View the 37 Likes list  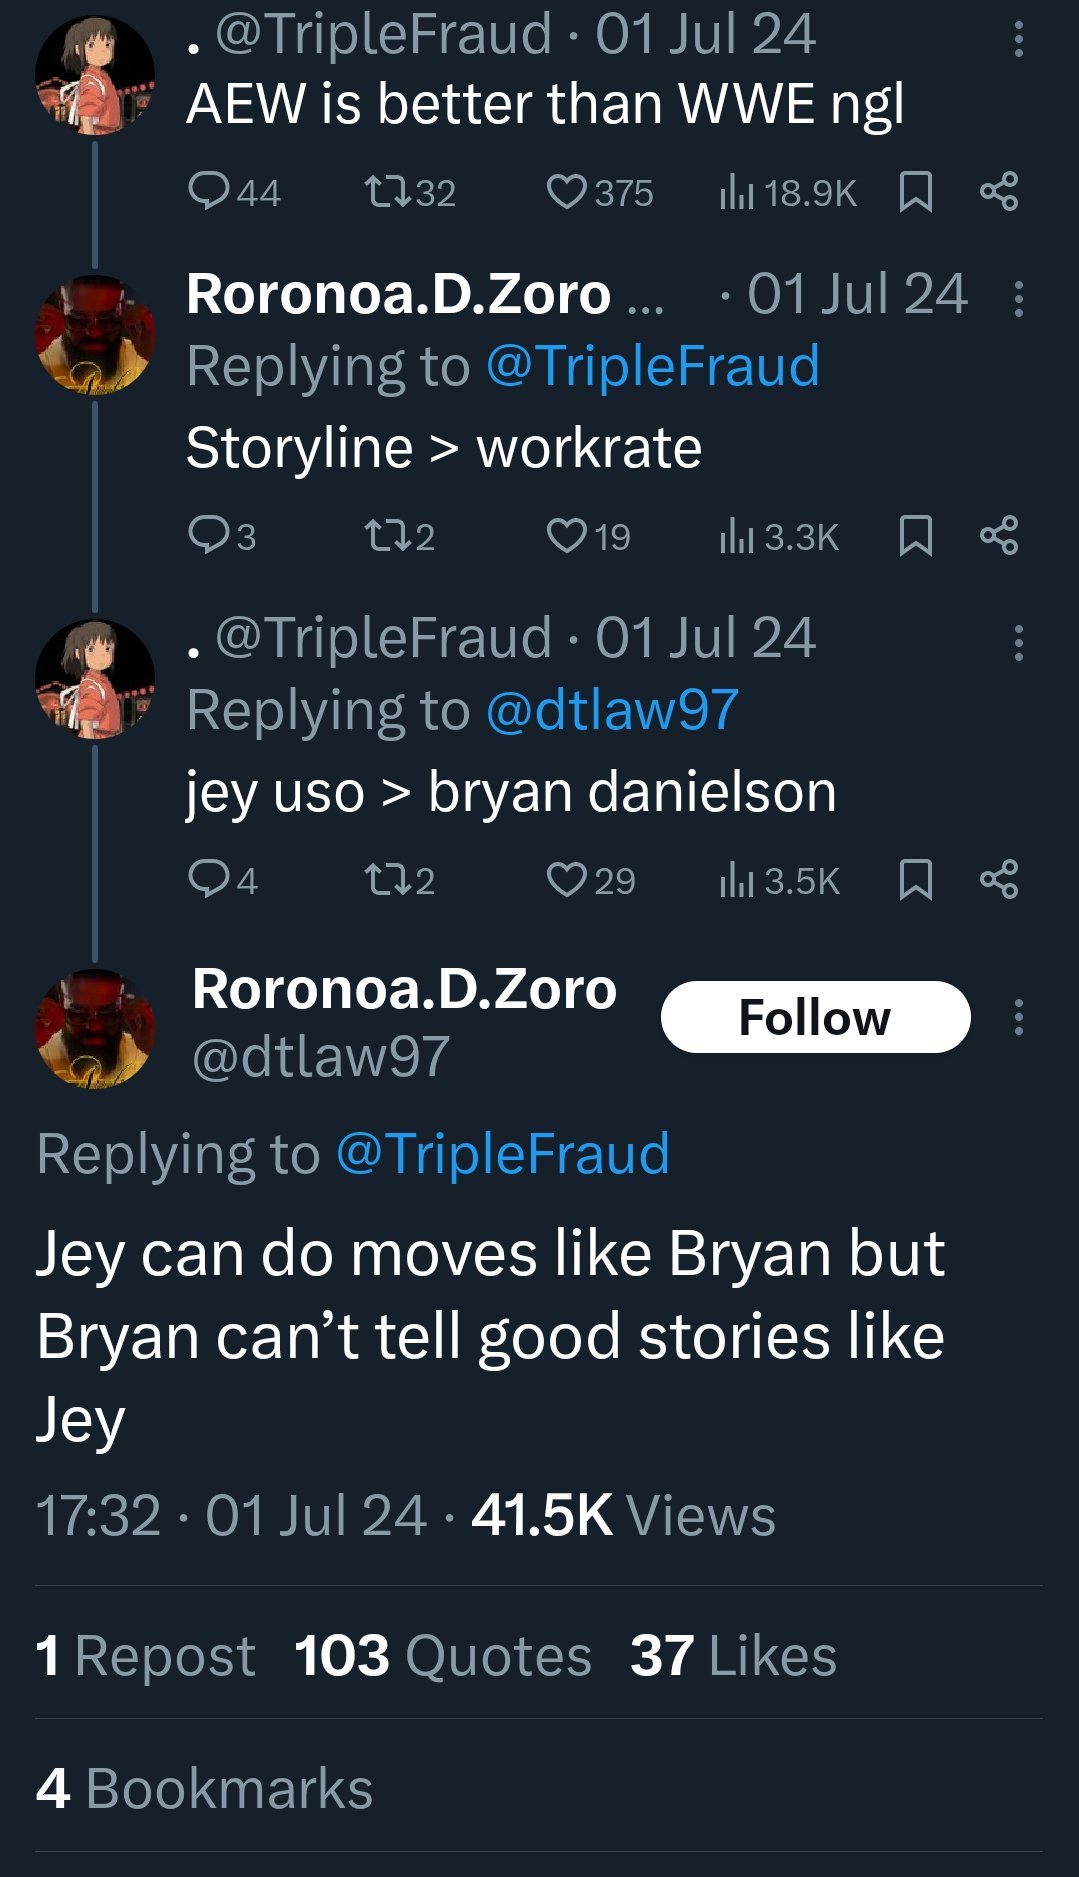pyautogui.click(x=733, y=1655)
